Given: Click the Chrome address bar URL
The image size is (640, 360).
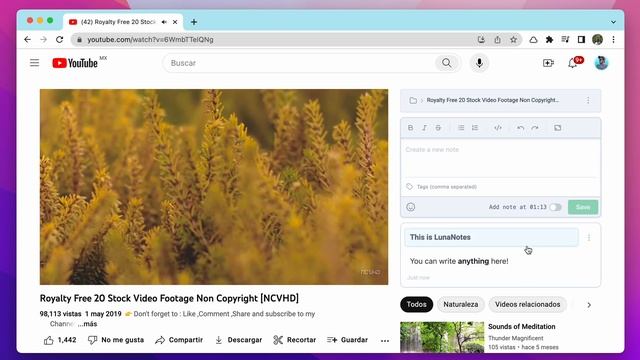Looking at the screenshot, I should (x=150, y=40).
